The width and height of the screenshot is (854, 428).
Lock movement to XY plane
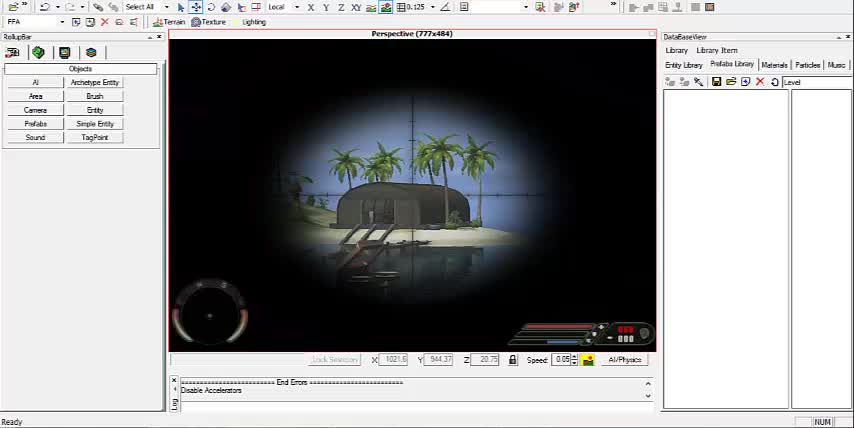[x=356, y=7]
